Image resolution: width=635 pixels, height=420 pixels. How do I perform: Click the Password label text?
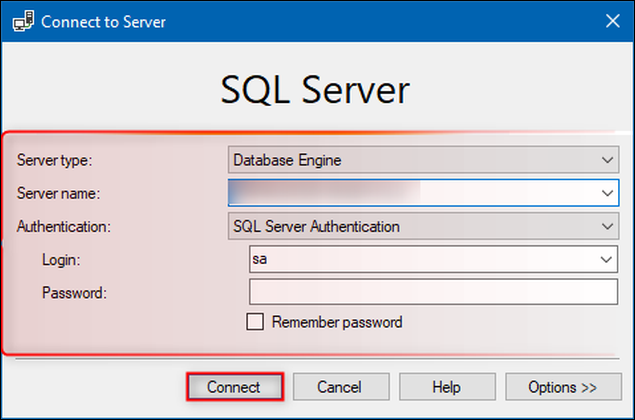pyautogui.click(x=74, y=292)
